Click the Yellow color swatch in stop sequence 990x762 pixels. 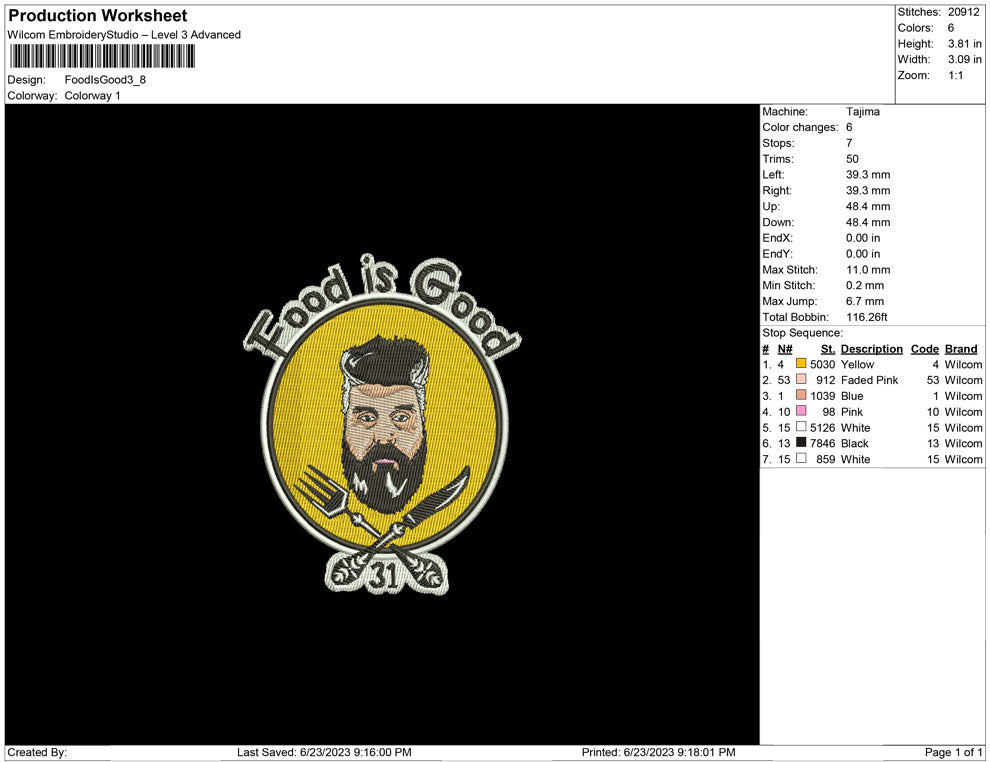[x=801, y=364]
